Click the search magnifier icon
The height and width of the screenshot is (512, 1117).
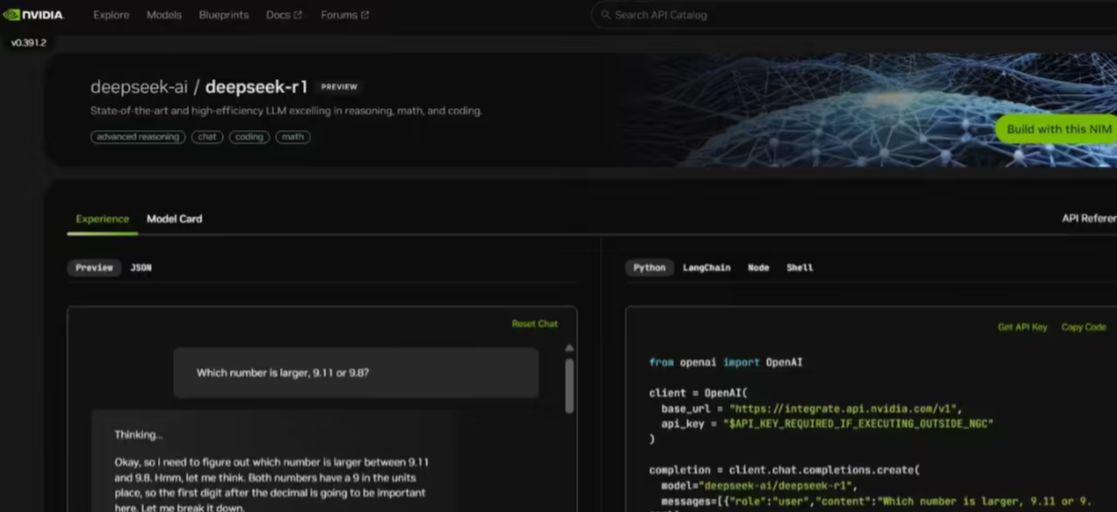click(606, 15)
